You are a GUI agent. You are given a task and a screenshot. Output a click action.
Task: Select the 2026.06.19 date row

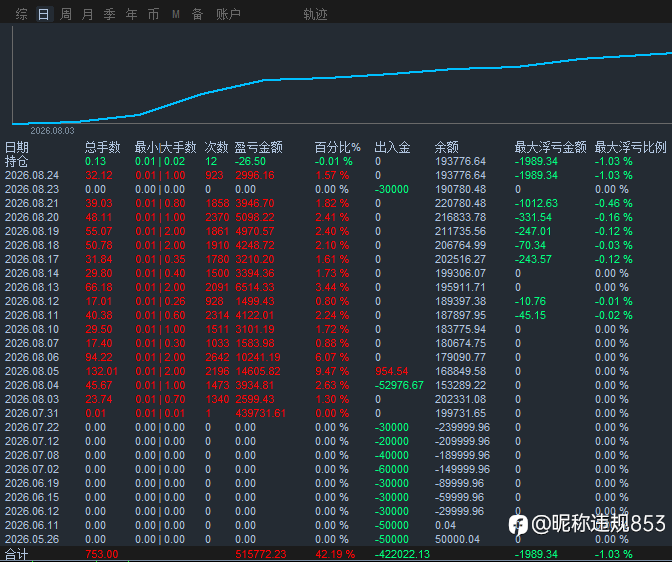(x=32, y=484)
